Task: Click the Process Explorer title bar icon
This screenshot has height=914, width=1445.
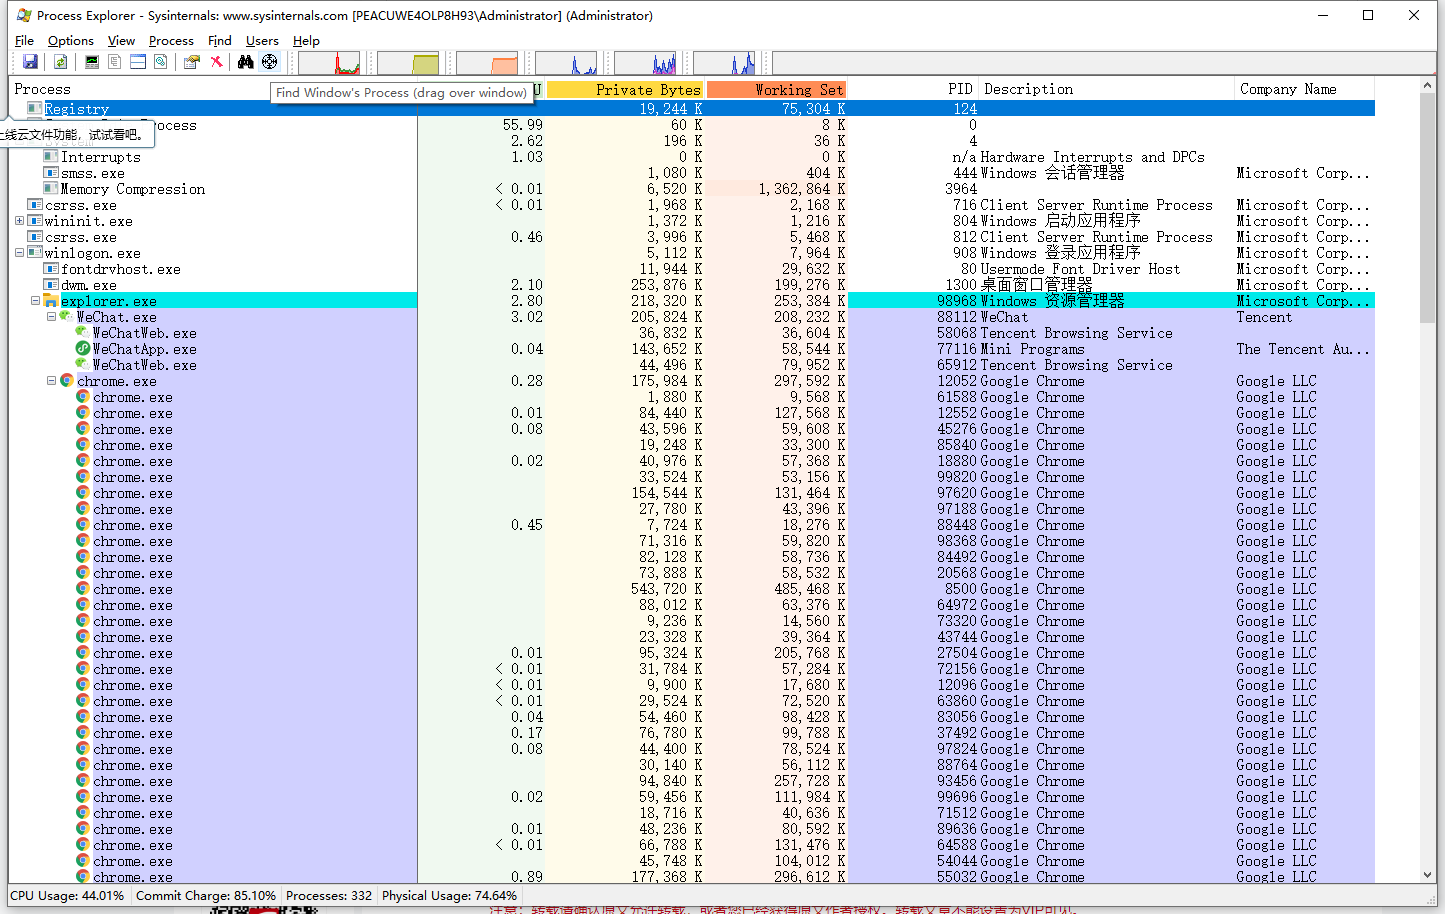Action: pyautogui.click(x=24, y=15)
